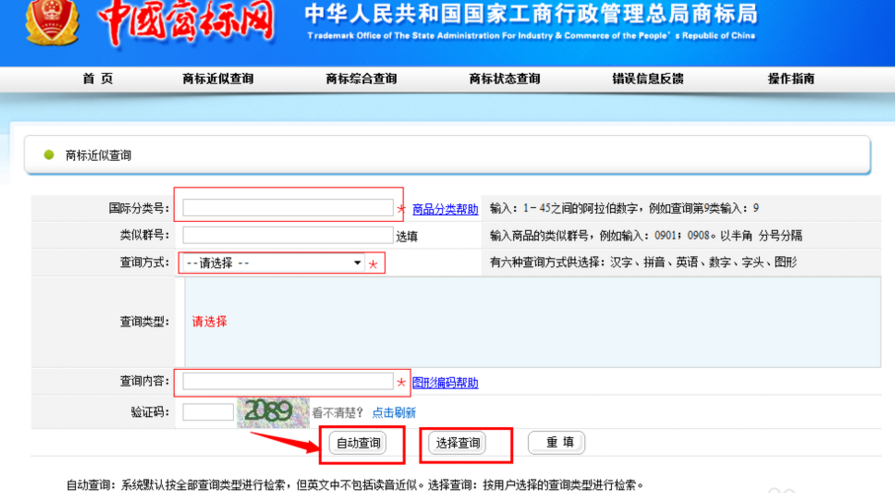The width and height of the screenshot is (895, 493).
Task: Click the national emblem logo in header
Action: 52,21
